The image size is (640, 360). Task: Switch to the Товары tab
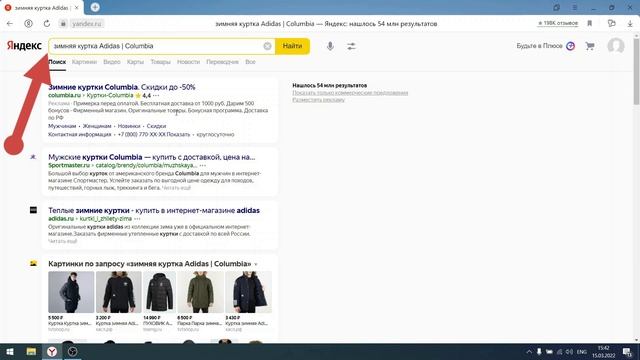tap(160, 62)
